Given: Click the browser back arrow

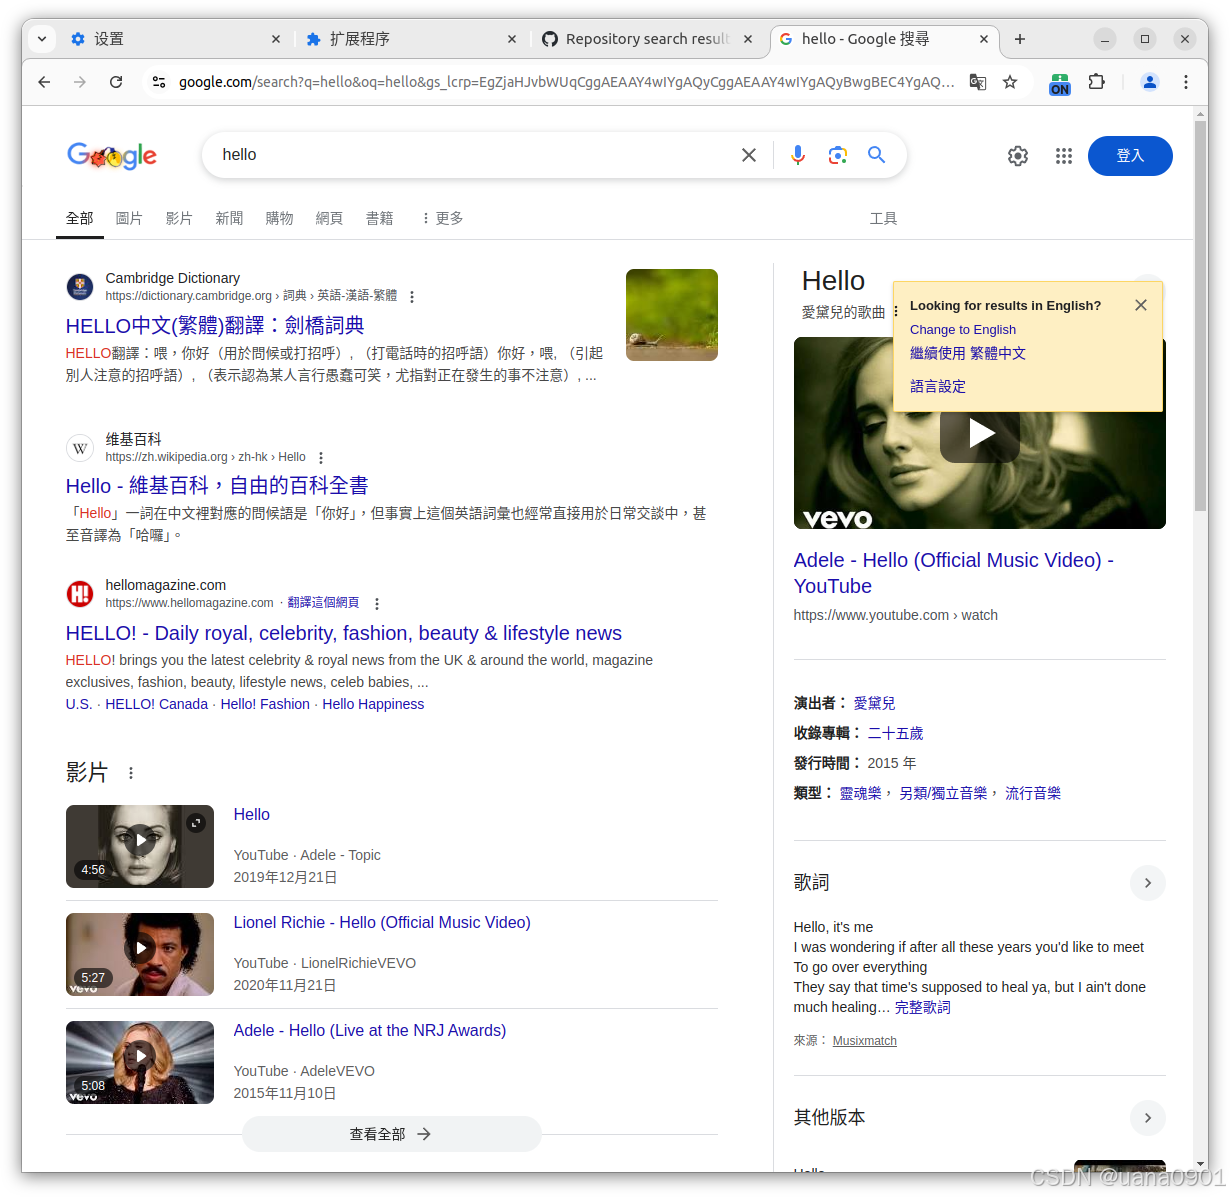Looking at the screenshot, I should 44,82.
